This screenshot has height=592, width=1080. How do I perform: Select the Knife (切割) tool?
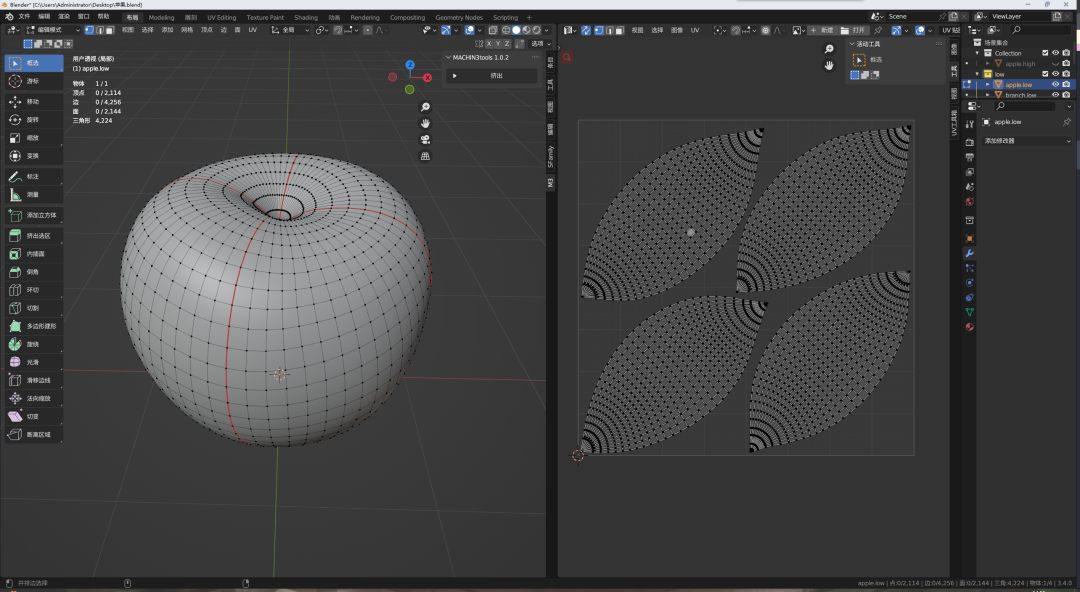tap(33, 308)
